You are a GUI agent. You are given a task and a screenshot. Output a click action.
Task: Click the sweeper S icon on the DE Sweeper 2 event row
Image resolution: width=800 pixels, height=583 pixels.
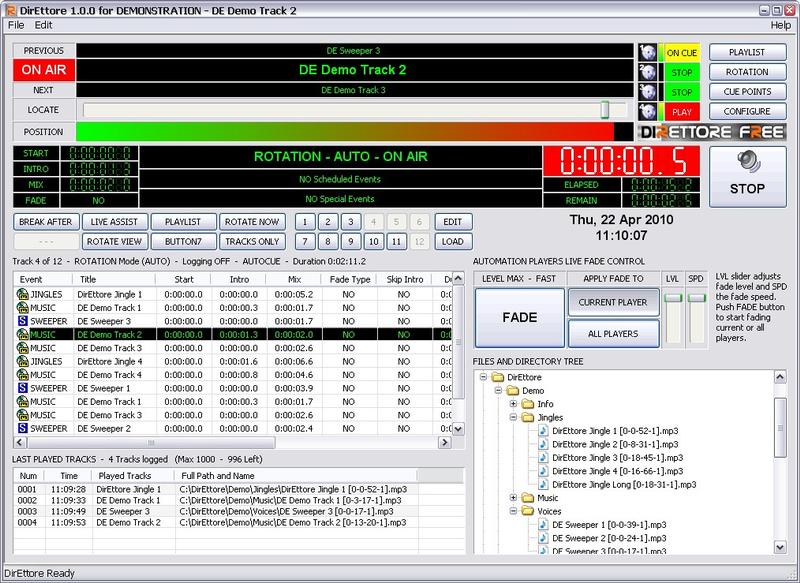[22, 428]
